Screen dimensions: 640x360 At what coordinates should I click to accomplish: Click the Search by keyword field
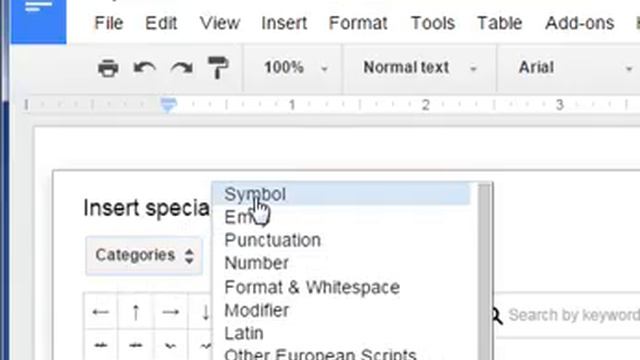coord(567,315)
